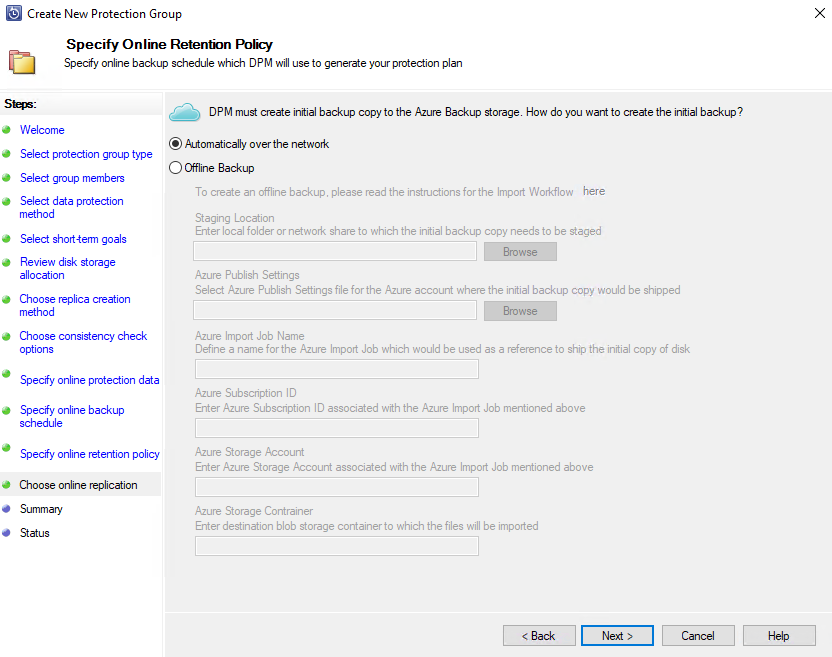Click the DPM title bar app icon
Viewport: 832px width, 657px height.
(x=13, y=13)
